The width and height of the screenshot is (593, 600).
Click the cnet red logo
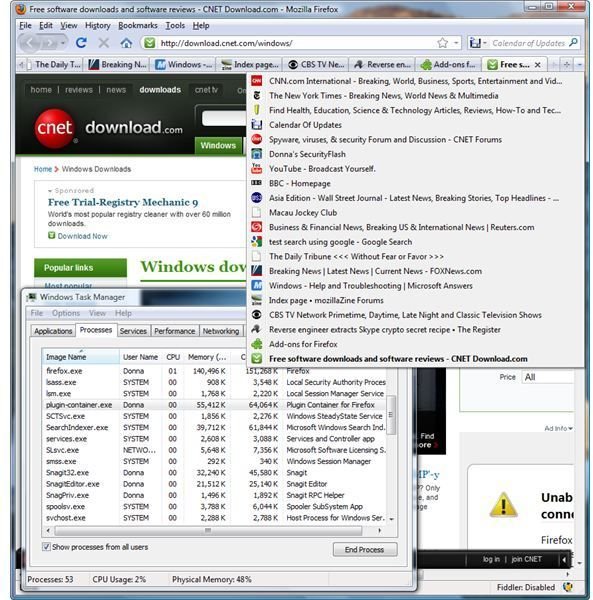[x=54, y=128]
